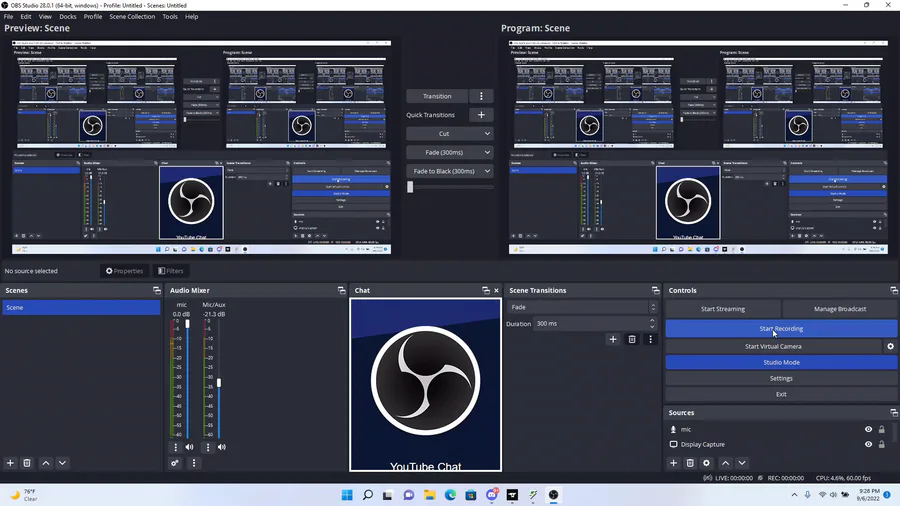The image size is (900, 506).
Task: Mute the mic audio channel
Action: (x=189, y=447)
